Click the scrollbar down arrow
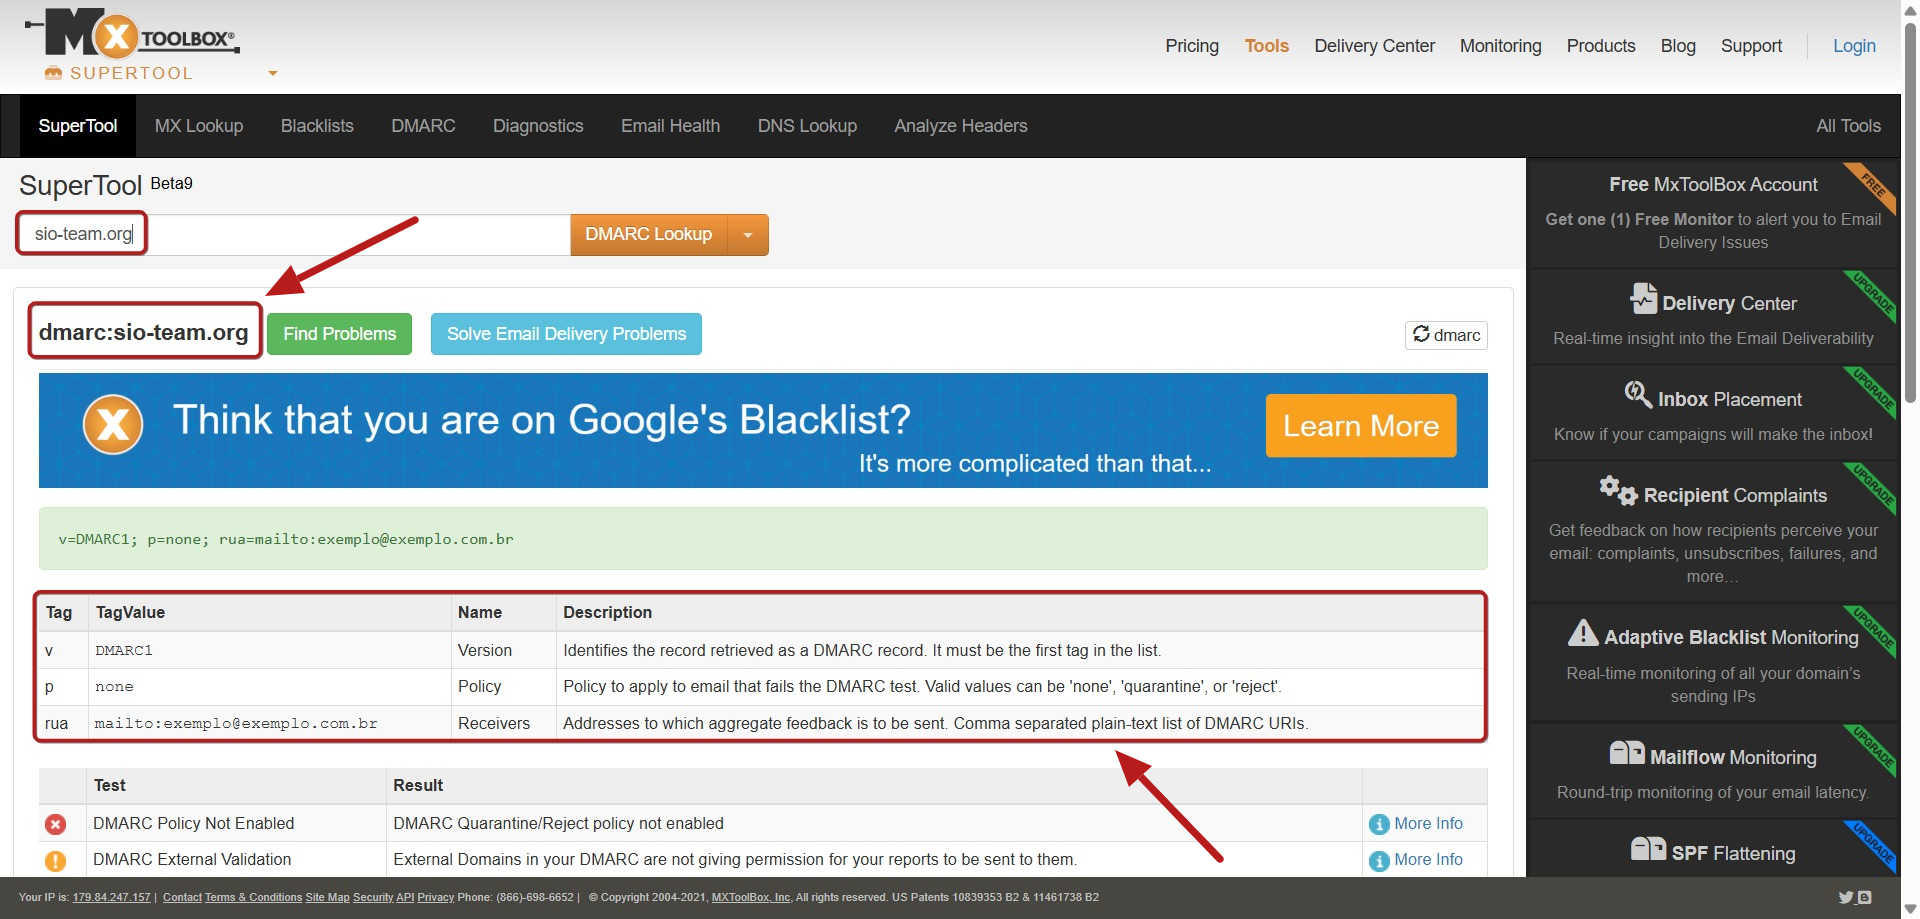The height and width of the screenshot is (919, 1920). (1910, 909)
